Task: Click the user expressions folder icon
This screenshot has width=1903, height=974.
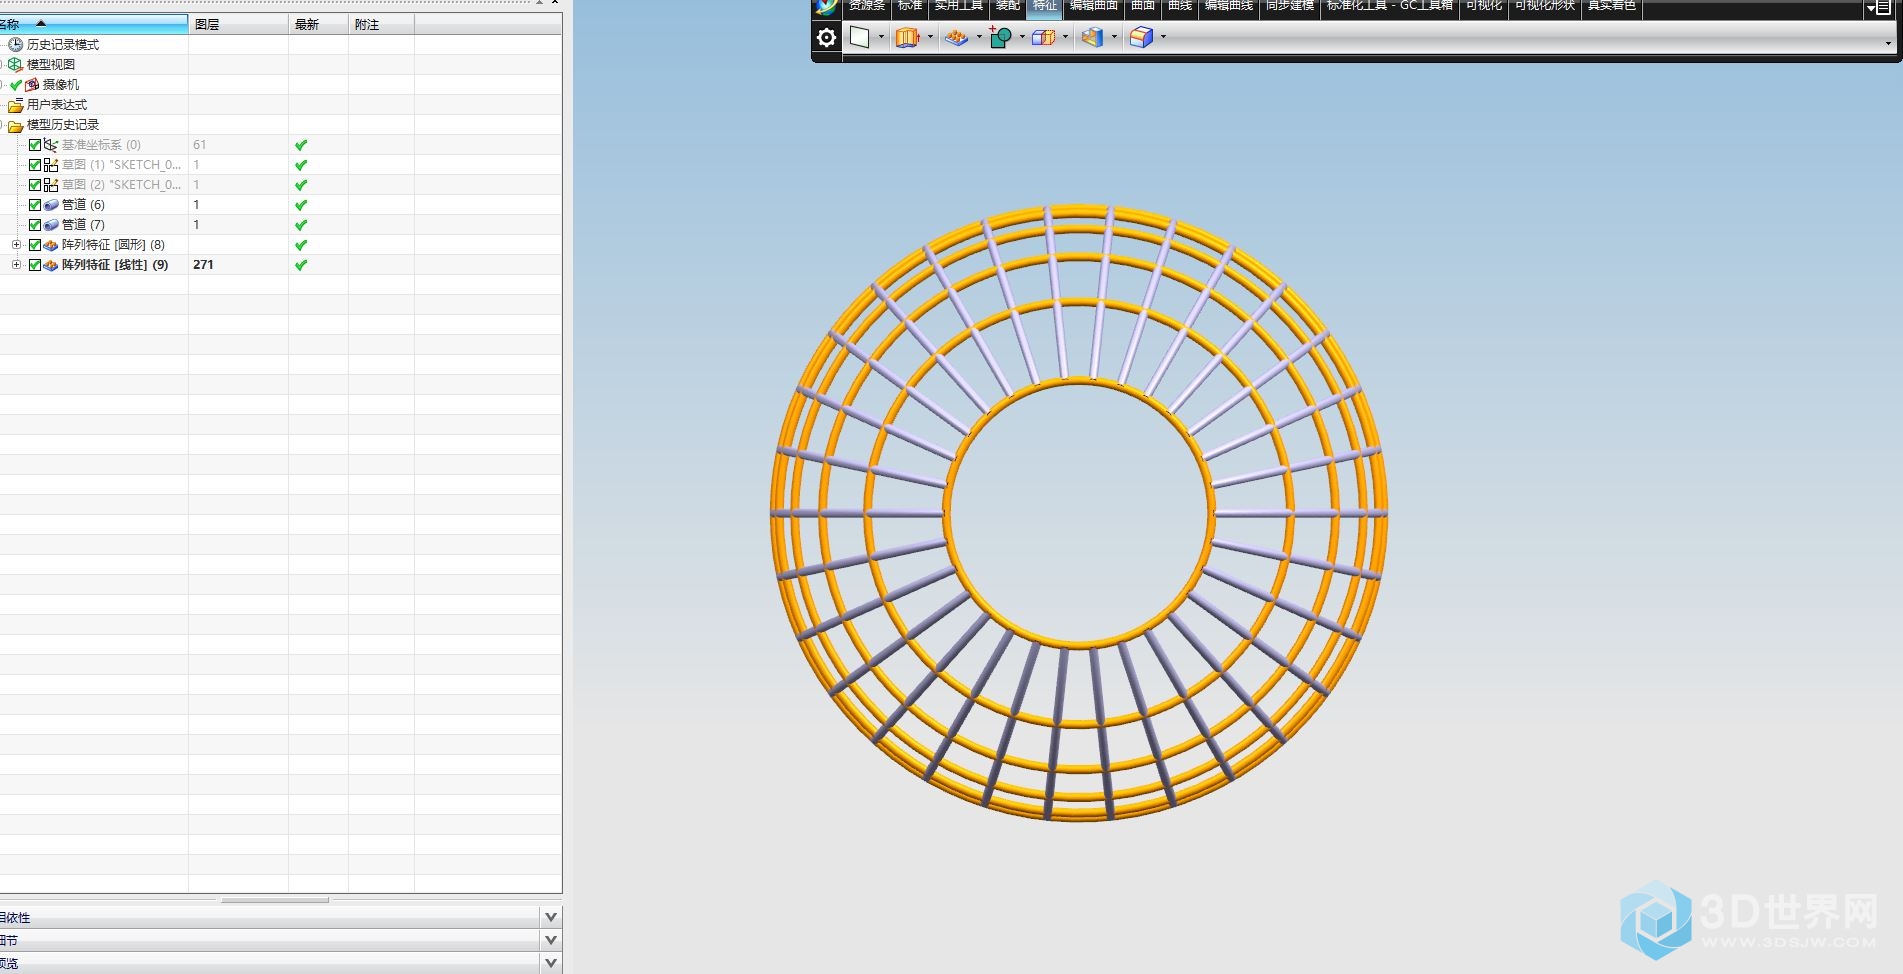Action: point(15,105)
